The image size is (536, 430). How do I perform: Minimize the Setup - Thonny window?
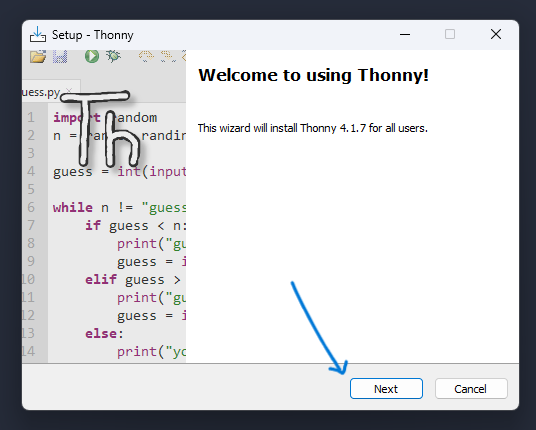[405, 35]
